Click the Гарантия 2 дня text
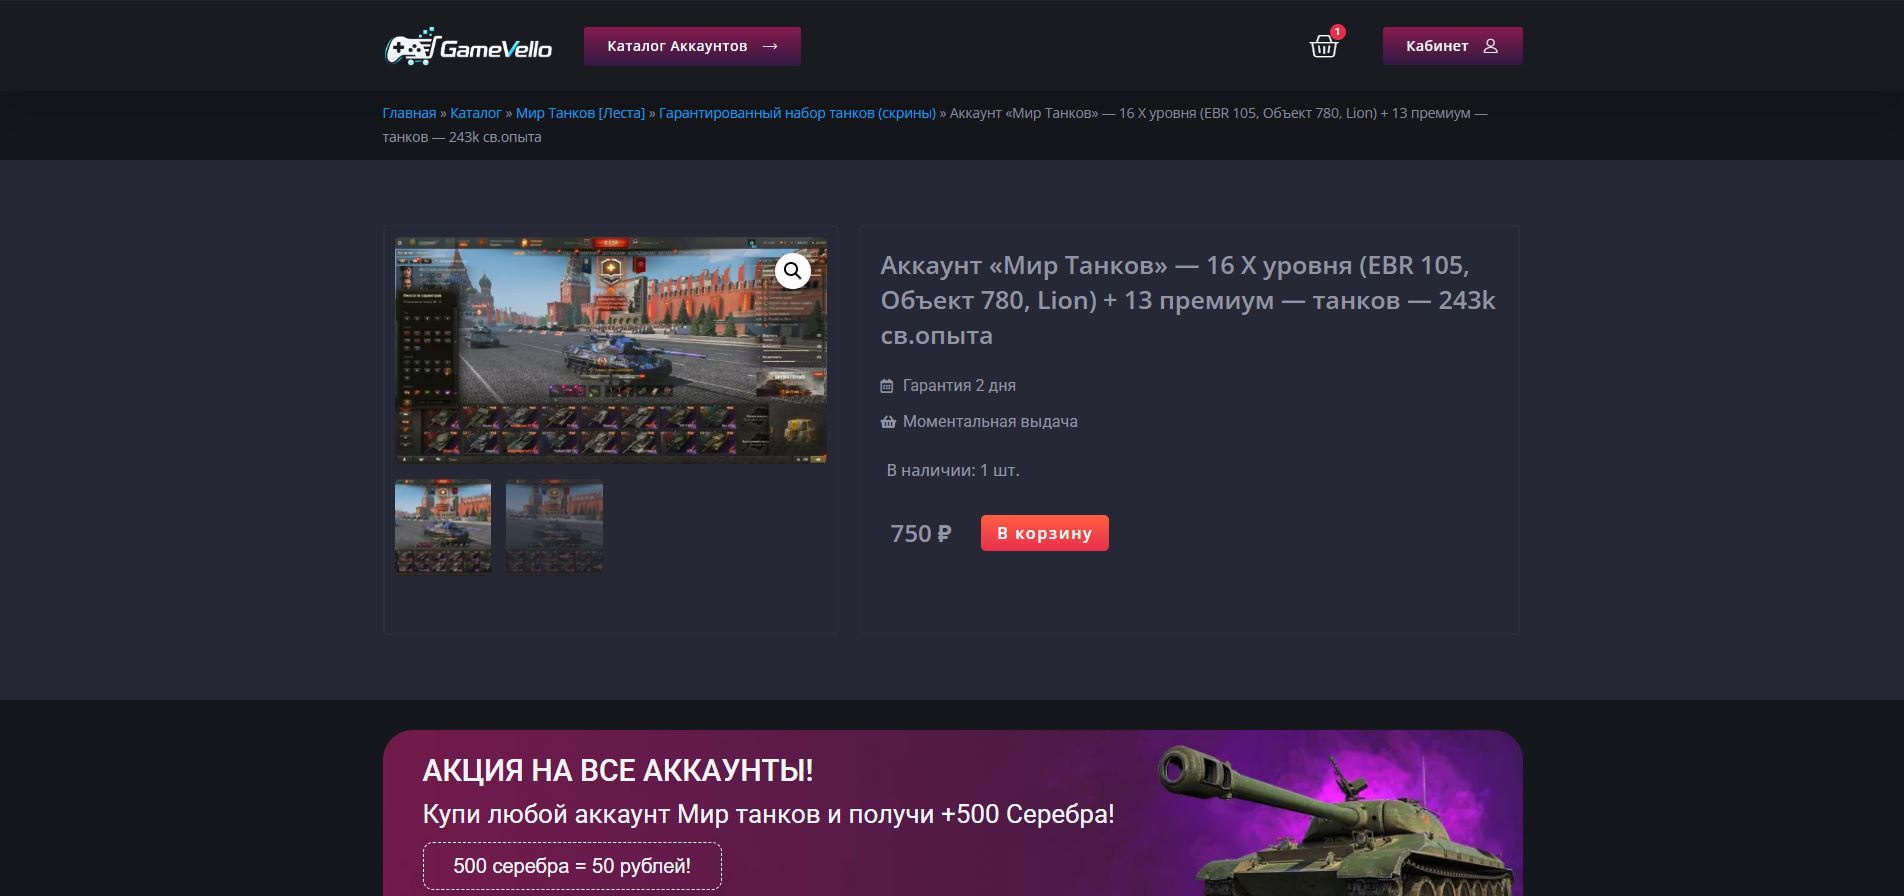Screen dimensions: 1904x896 (959, 386)
